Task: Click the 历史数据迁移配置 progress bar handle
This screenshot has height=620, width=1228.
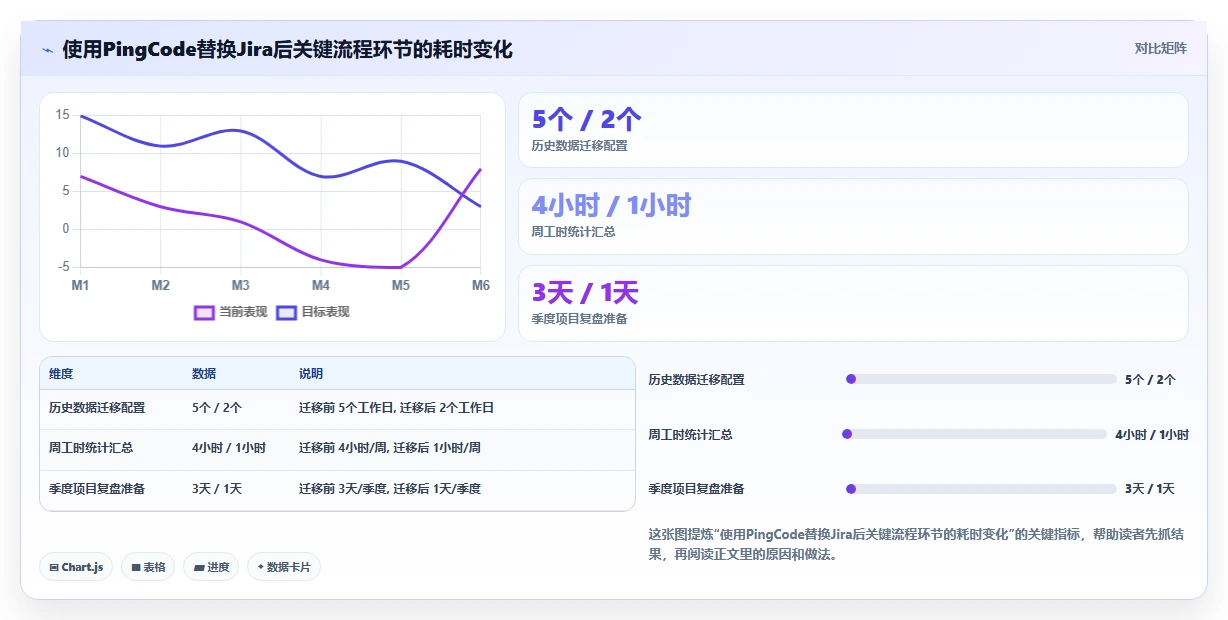Action: (851, 379)
